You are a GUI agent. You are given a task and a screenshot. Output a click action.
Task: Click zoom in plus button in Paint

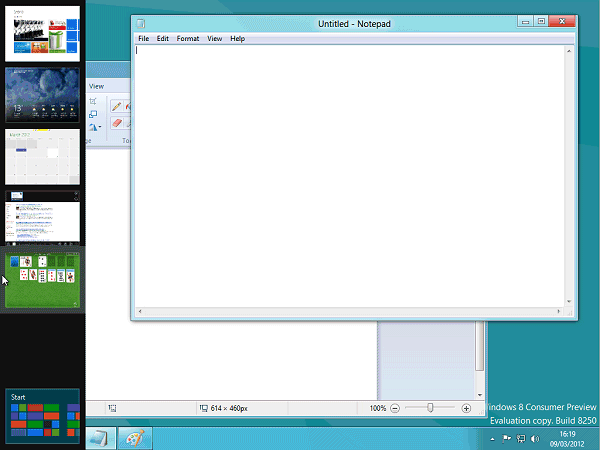point(466,408)
